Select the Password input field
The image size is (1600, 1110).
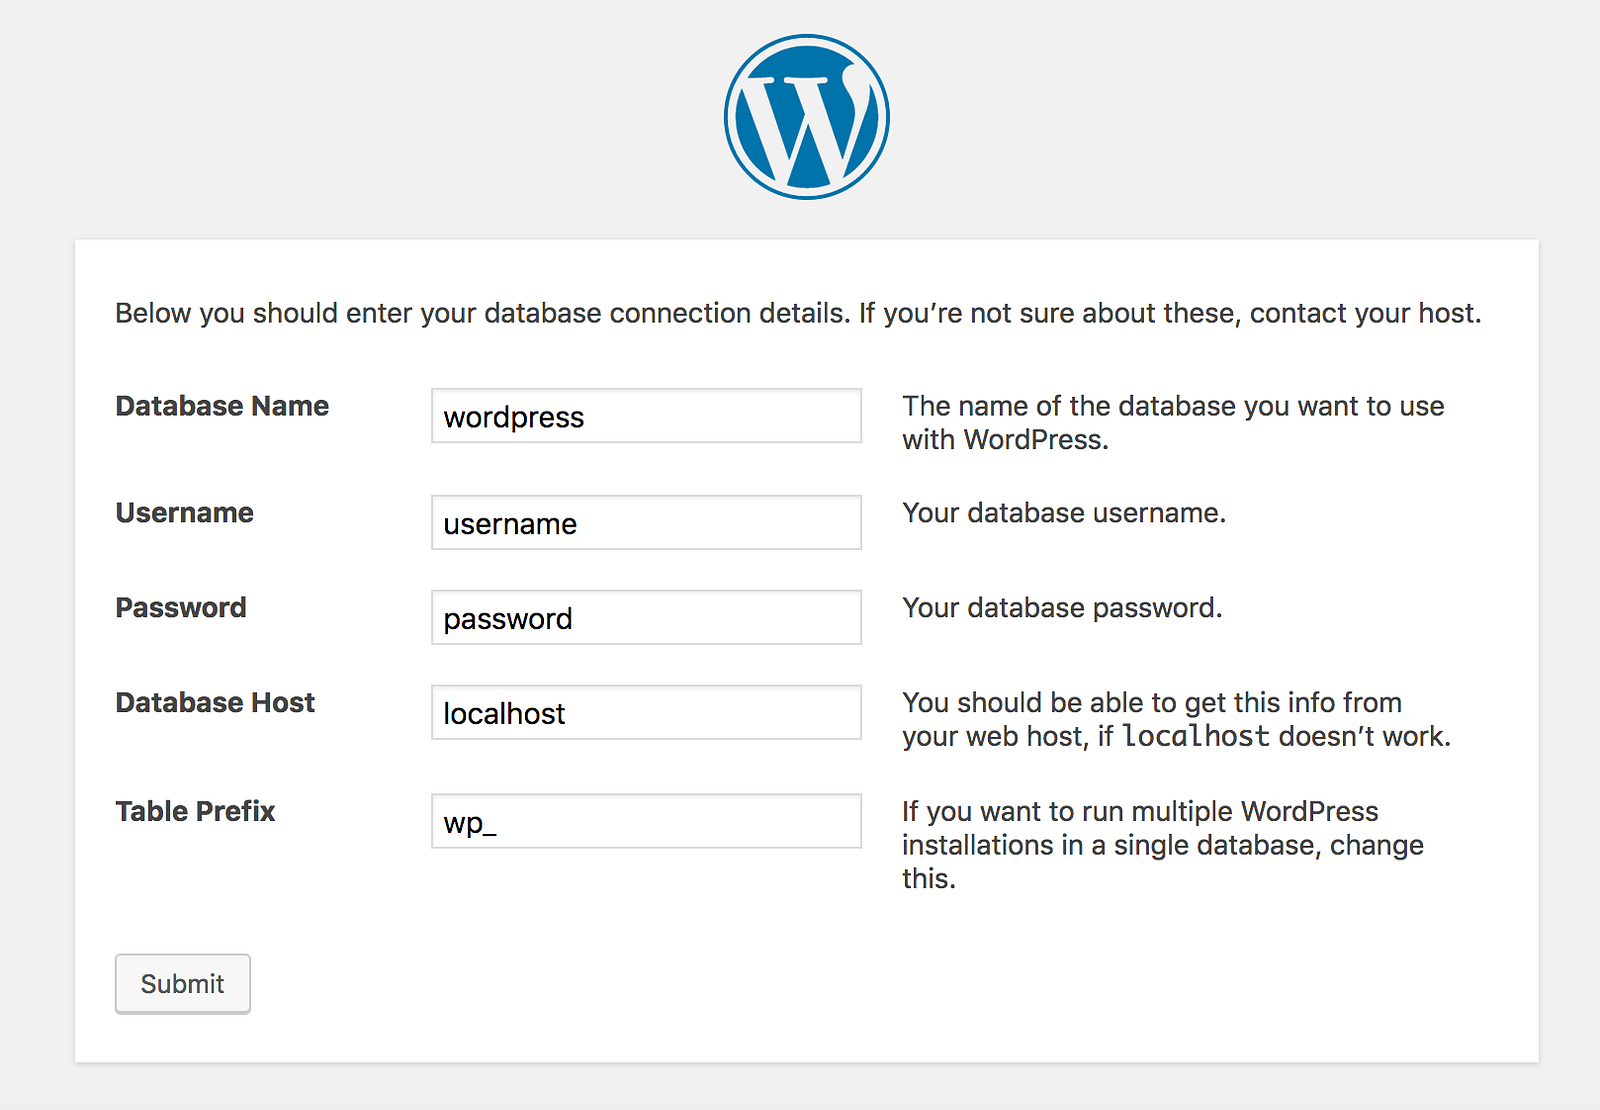click(x=646, y=617)
